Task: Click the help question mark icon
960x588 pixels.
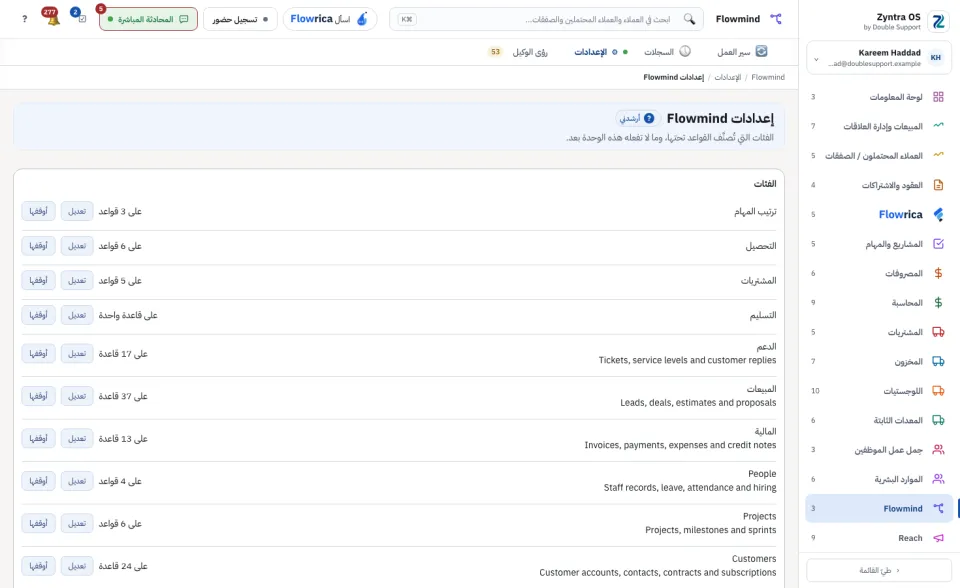Action: point(24,19)
